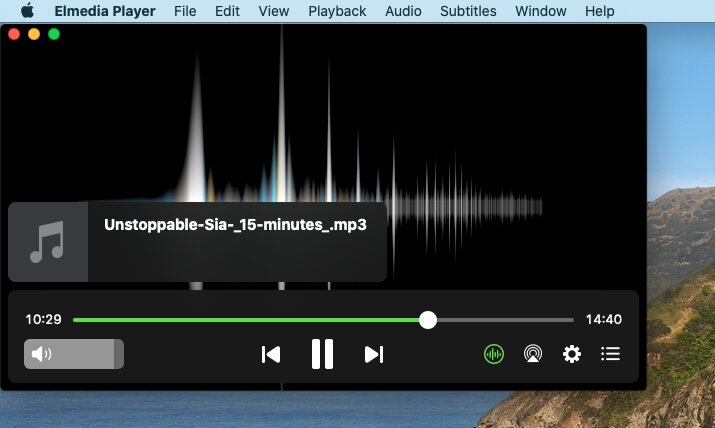Click the elapsed time 10:29
715x428 pixels.
pyautogui.click(x=43, y=319)
